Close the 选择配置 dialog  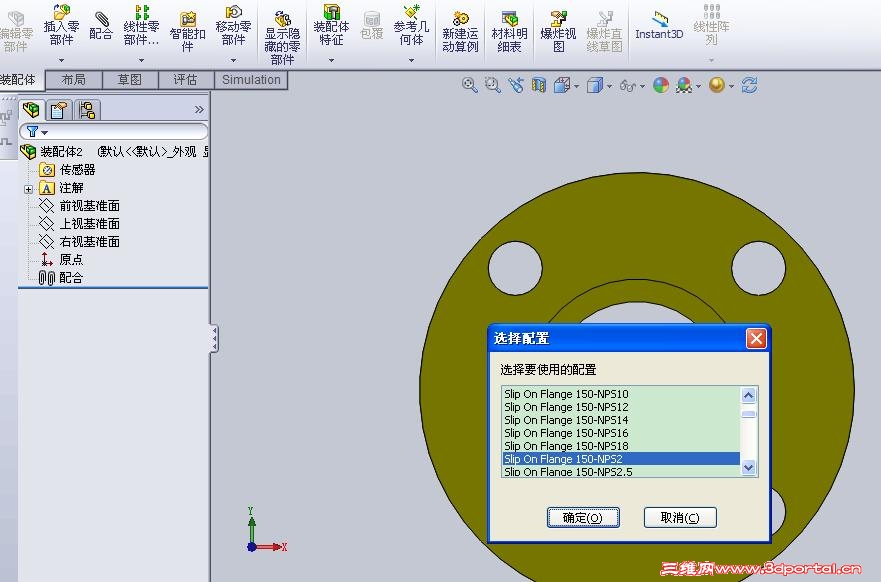point(756,338)
